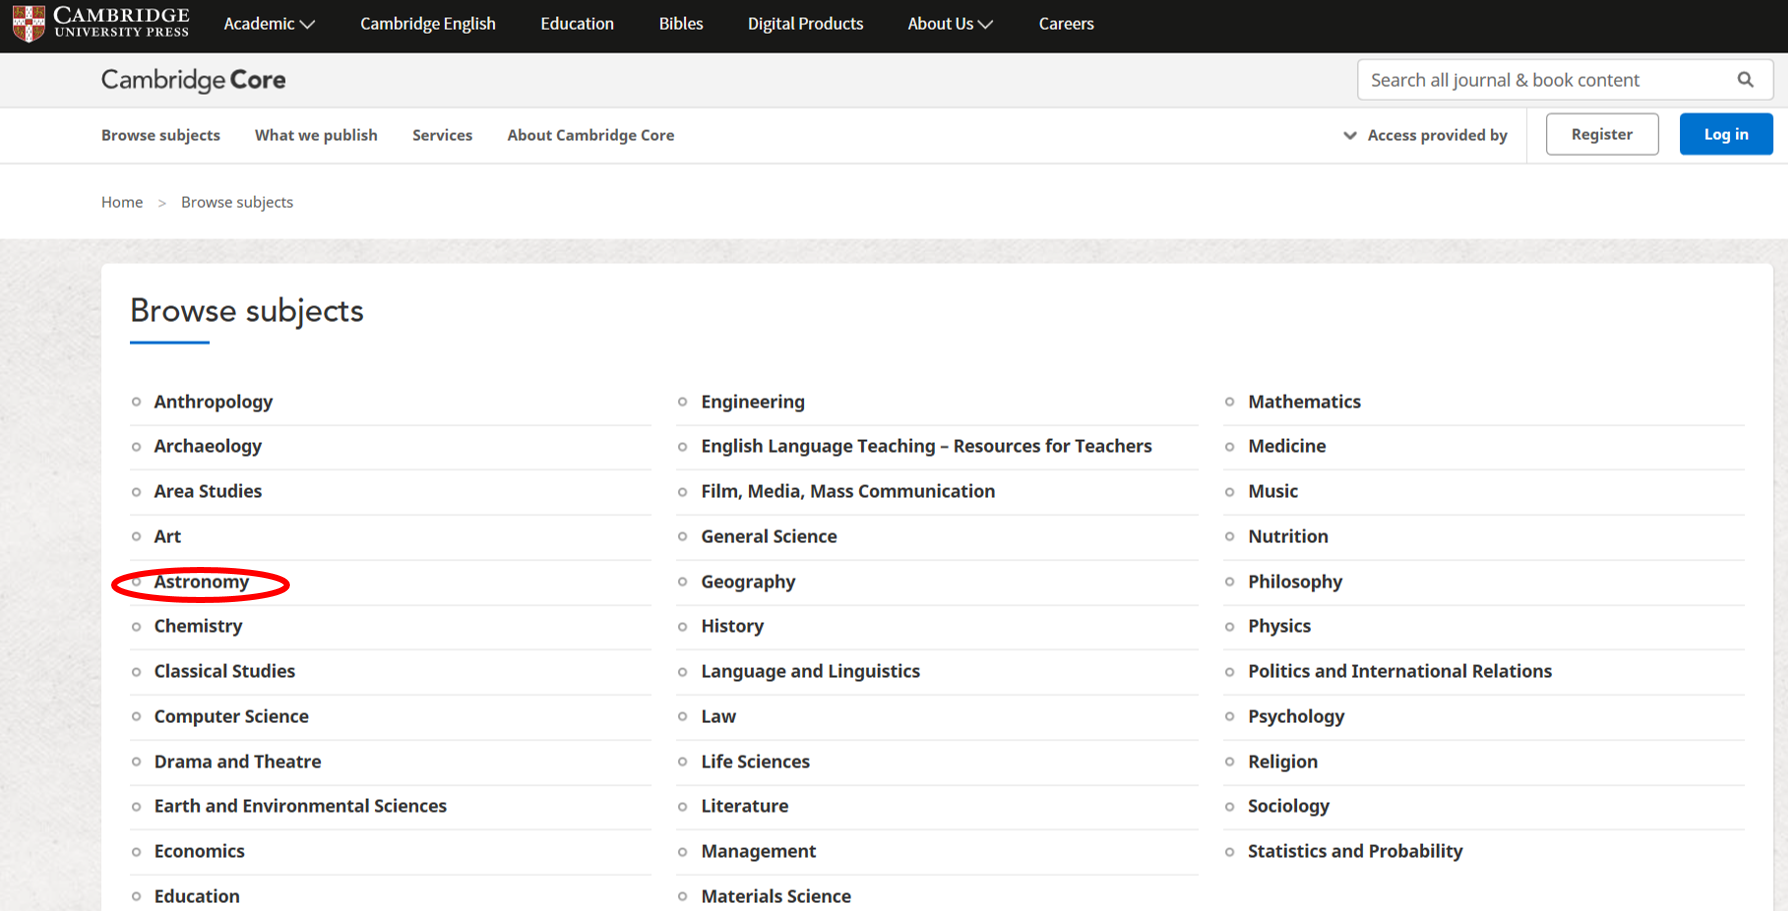Select What we publish tab

[x=316, y=135]
